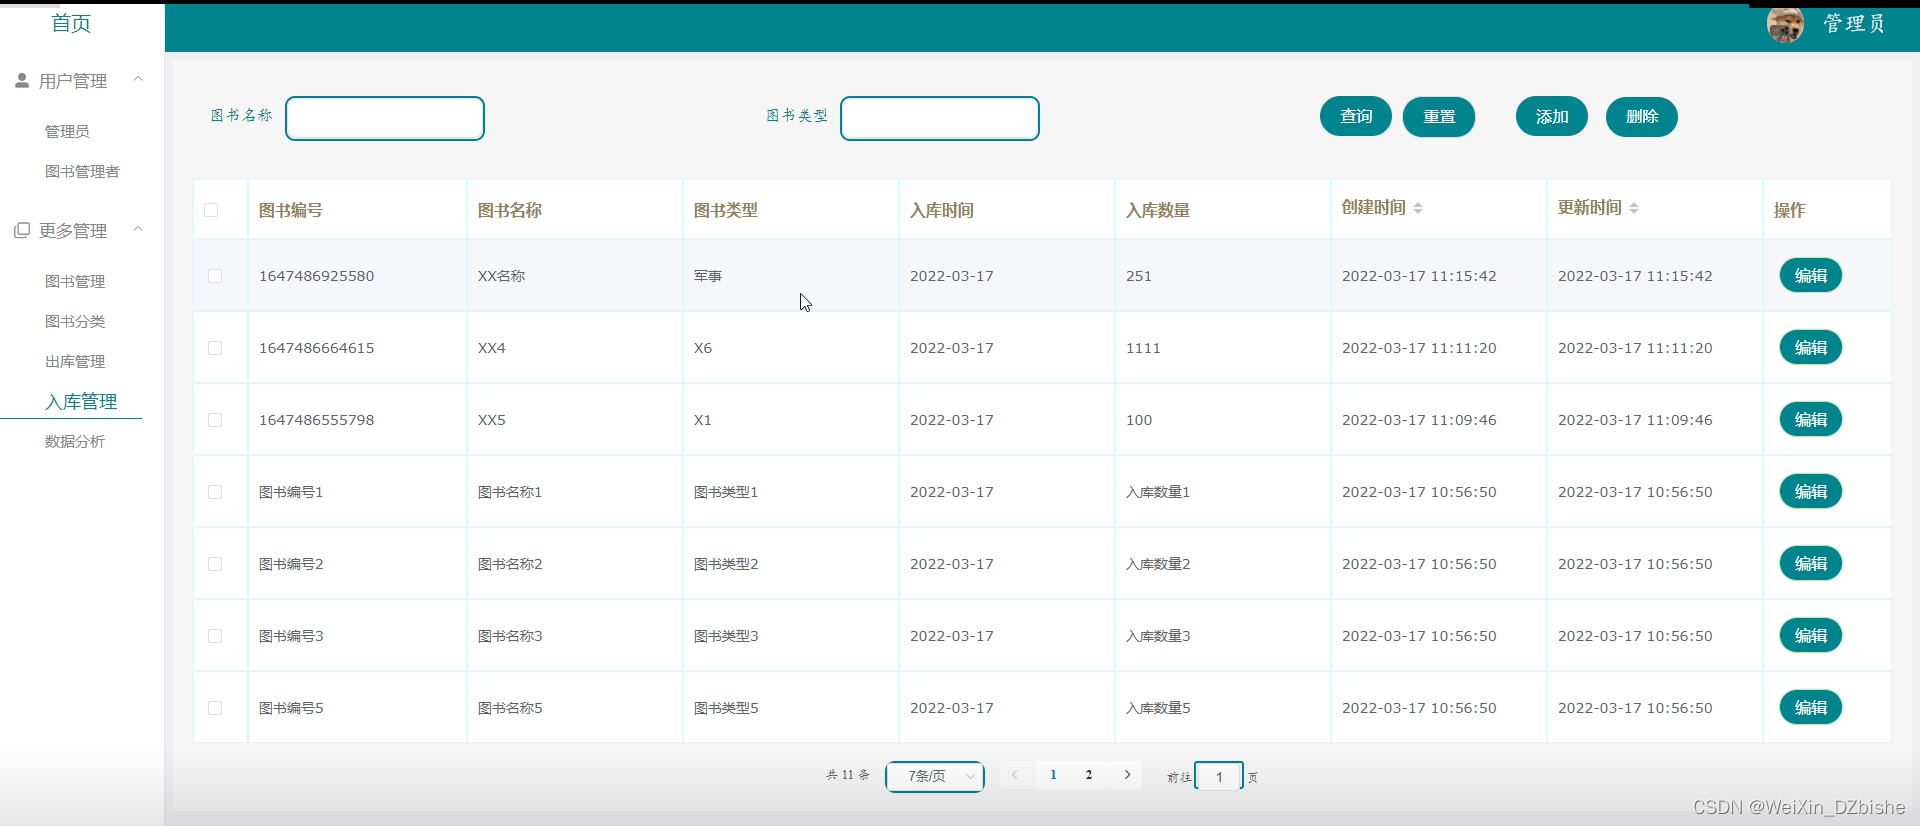Check the 图书编号2 row checkbox
Image resolution: width=1920 pixels, height=826 pixels.
click(x=215, y=564)
